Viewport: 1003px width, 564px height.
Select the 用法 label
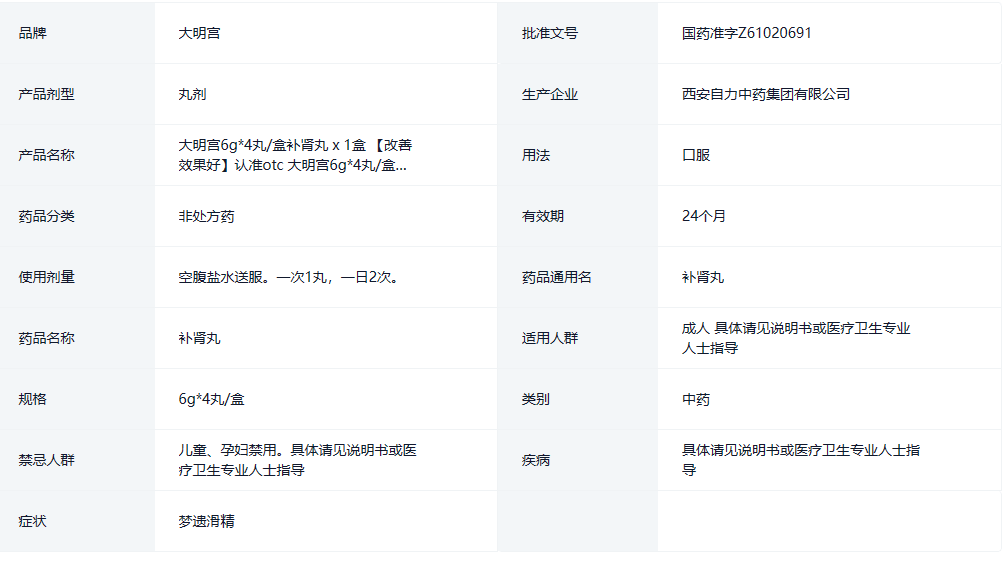(535, 155)
